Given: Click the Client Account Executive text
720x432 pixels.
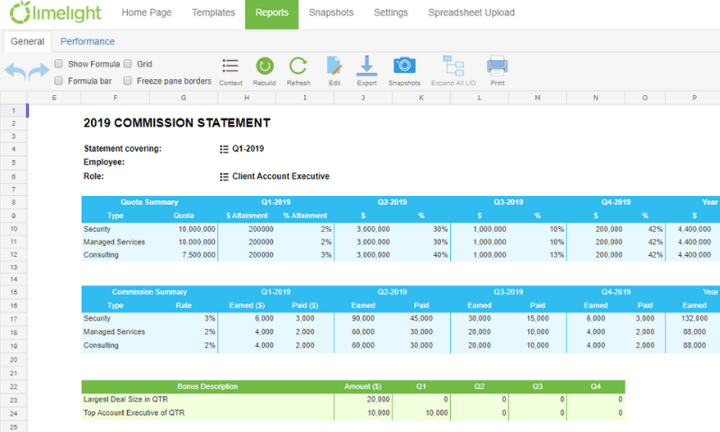Looking at the screenshot, I should [x=281, y=176].
